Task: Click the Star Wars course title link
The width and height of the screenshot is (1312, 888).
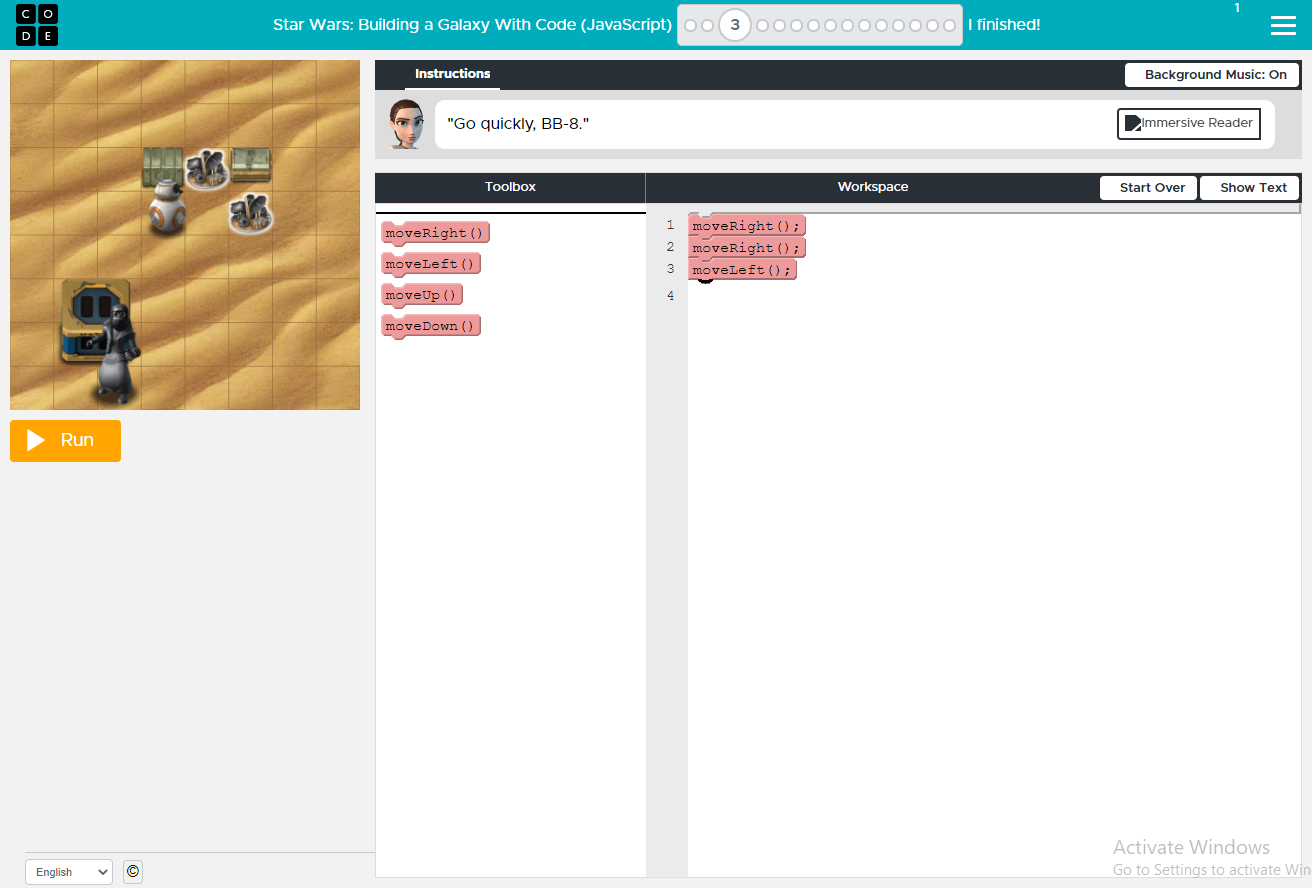Action: (x=472, y=25)
